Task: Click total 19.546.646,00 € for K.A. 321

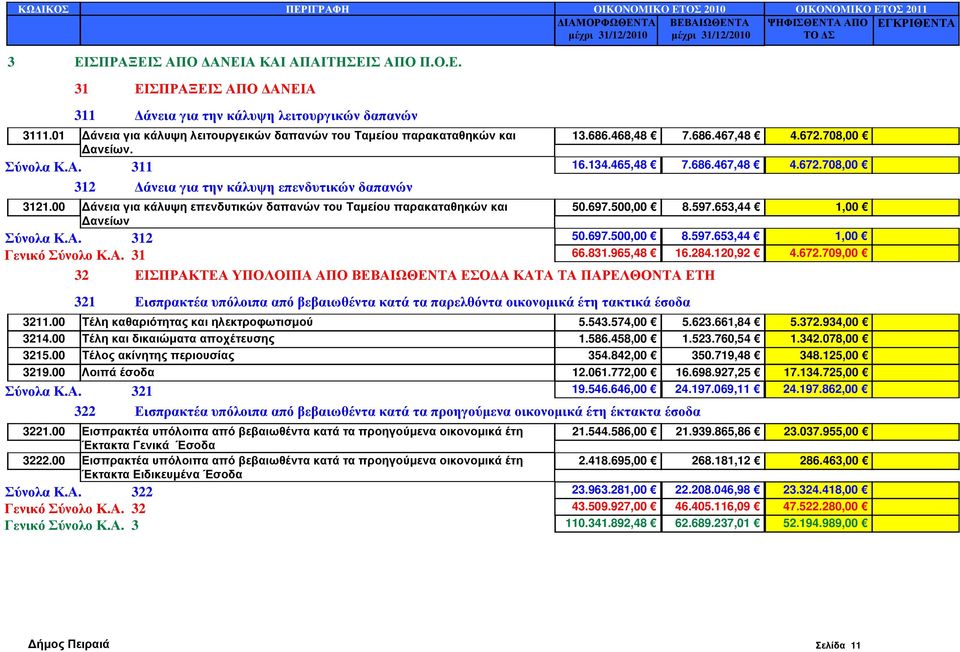Action: pyautogui.click(x=608, y=389)
